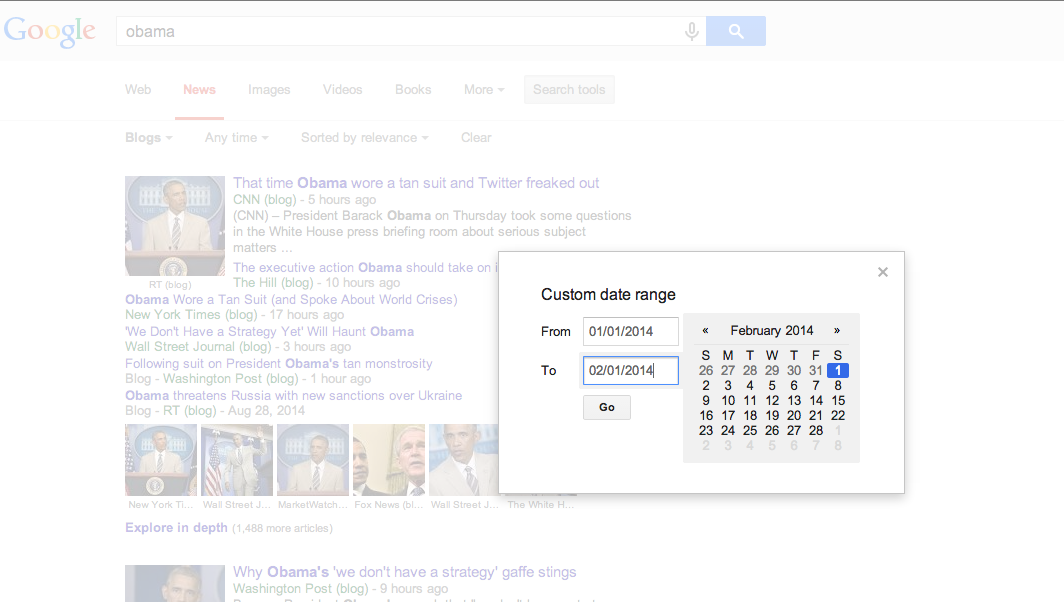Screen dimensions: 1064x602
Task: Select January 31 in calendar
Action: coord(816,371)
